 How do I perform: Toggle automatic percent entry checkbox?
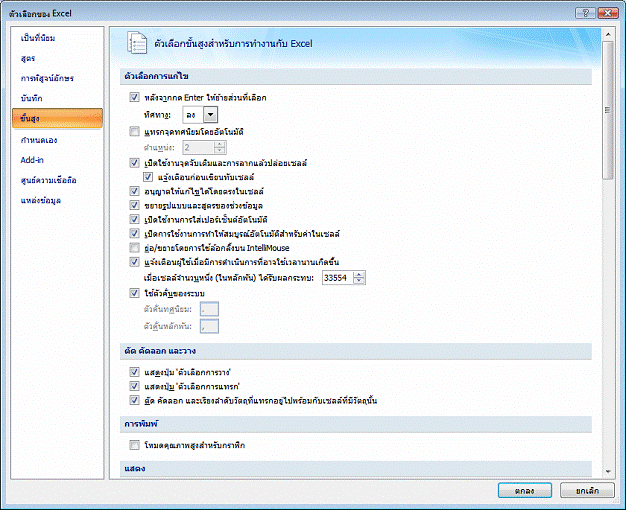(134, 219)
